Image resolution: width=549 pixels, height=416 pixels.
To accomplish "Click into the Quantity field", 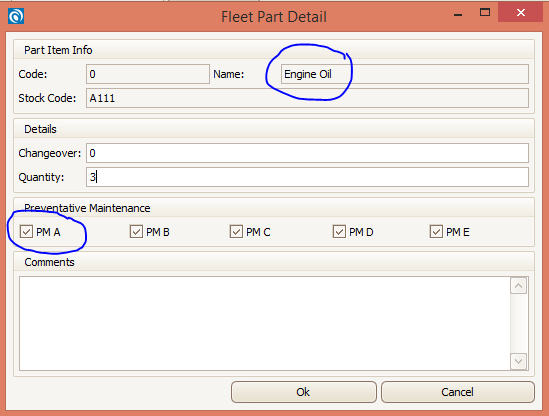I will (307, 177).
